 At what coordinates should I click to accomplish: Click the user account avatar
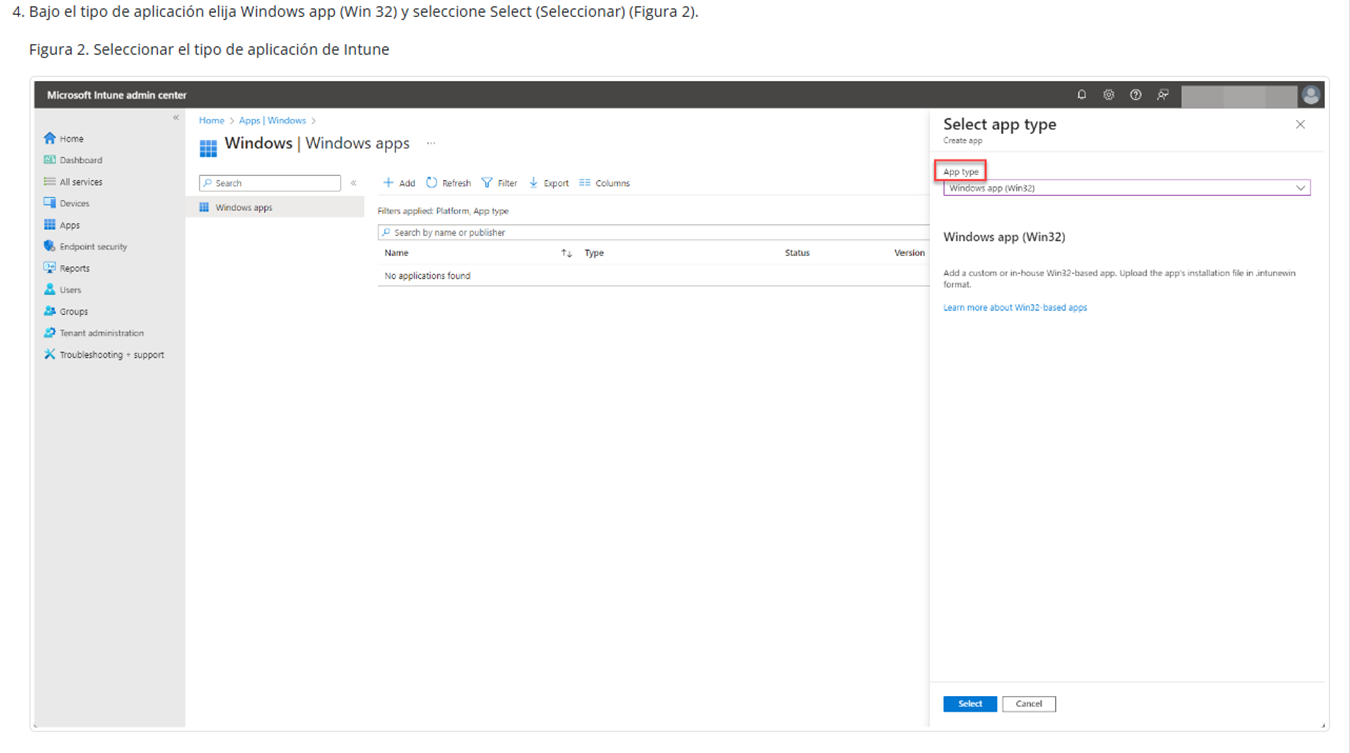(1310, 95)
